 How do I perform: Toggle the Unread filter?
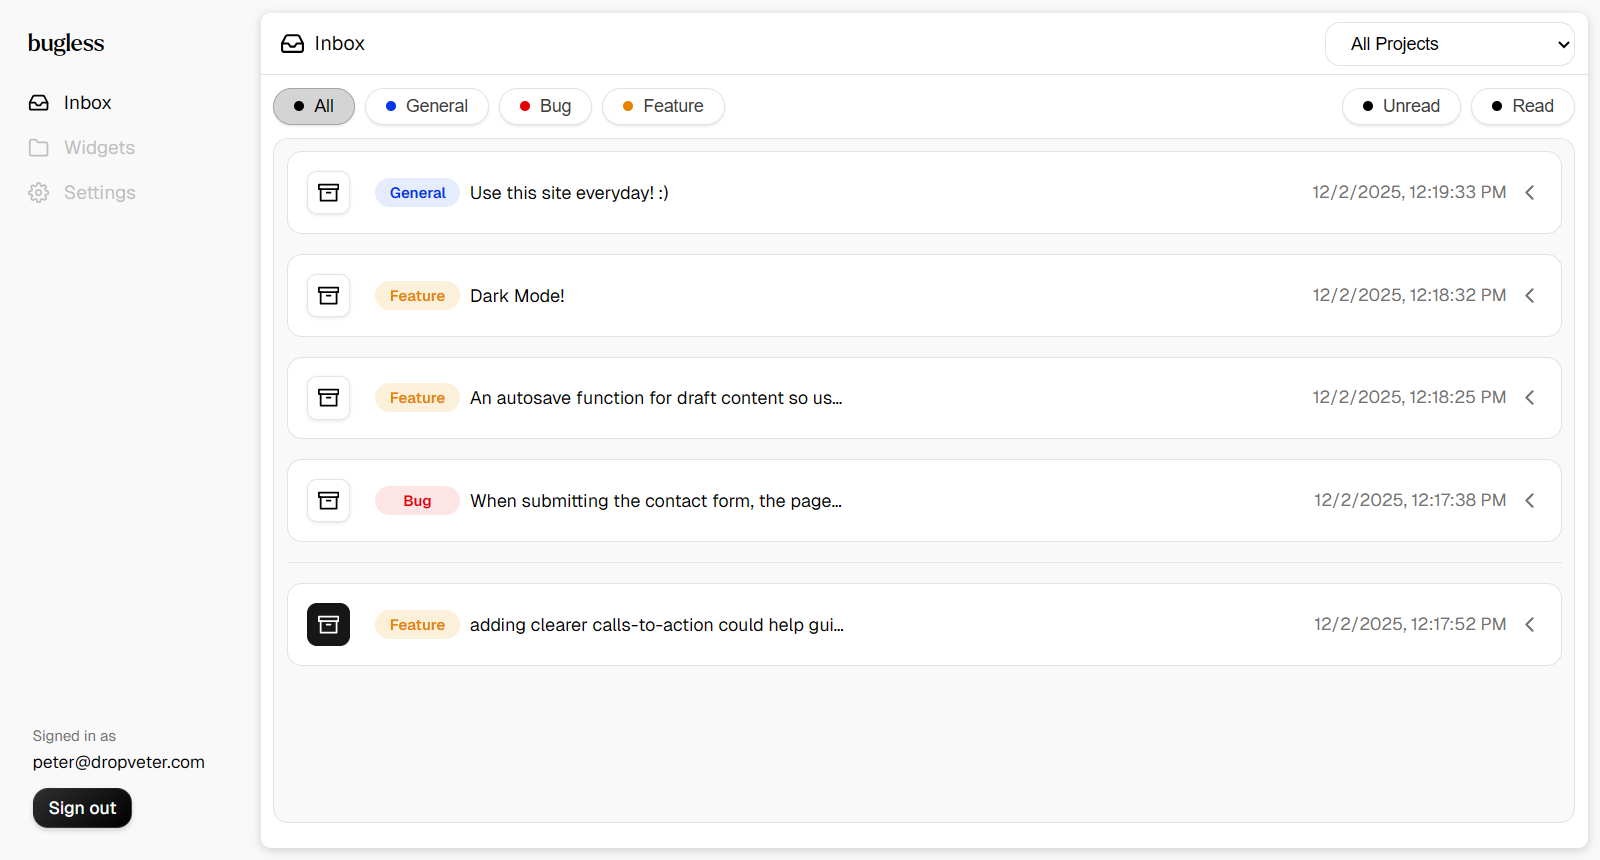(1400, 106)
